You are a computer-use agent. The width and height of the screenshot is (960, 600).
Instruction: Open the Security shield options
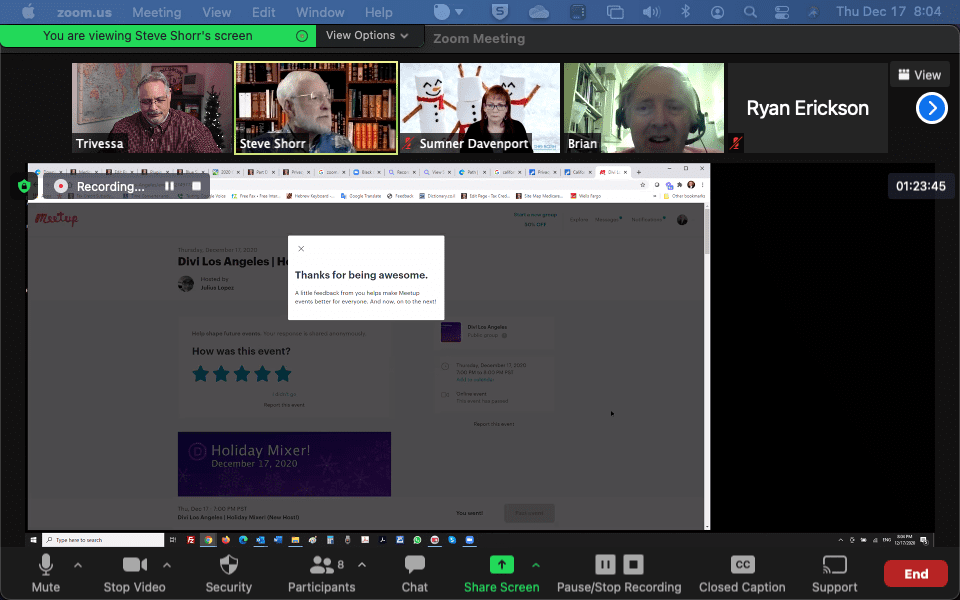[228, 566]
